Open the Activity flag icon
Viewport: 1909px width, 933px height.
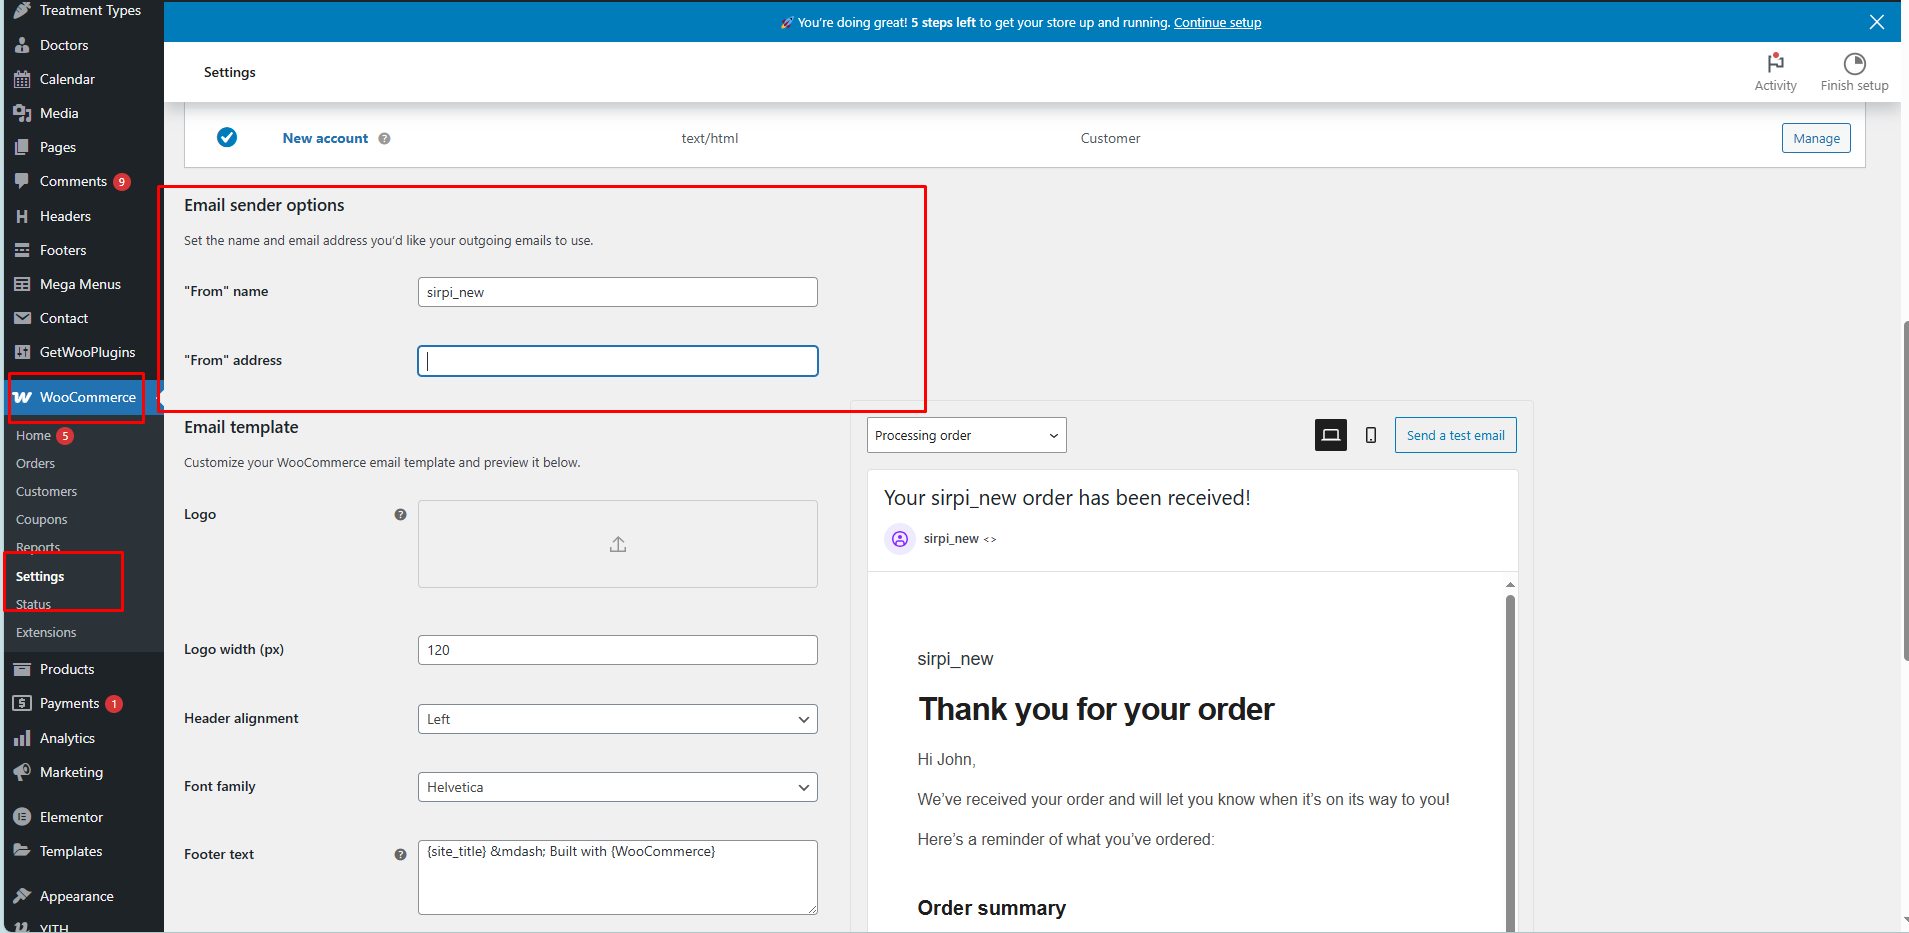pyautogui.click(x=1776, y=62)
